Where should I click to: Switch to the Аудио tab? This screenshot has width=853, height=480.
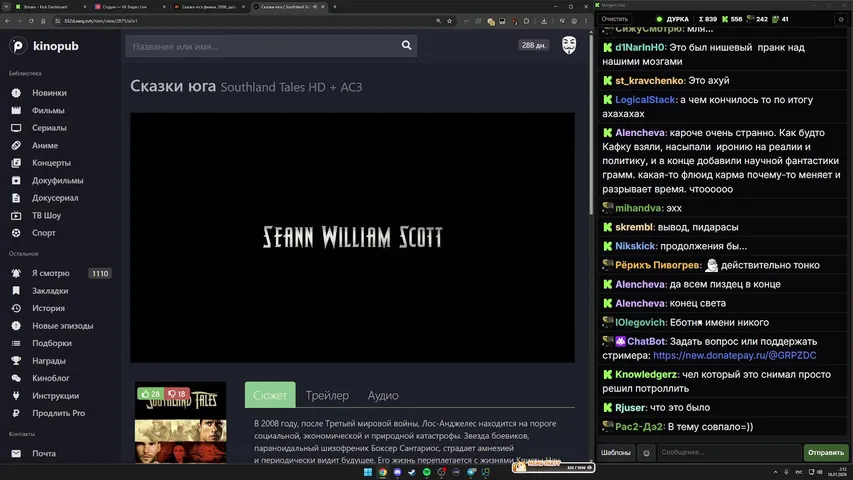[383, 396]
